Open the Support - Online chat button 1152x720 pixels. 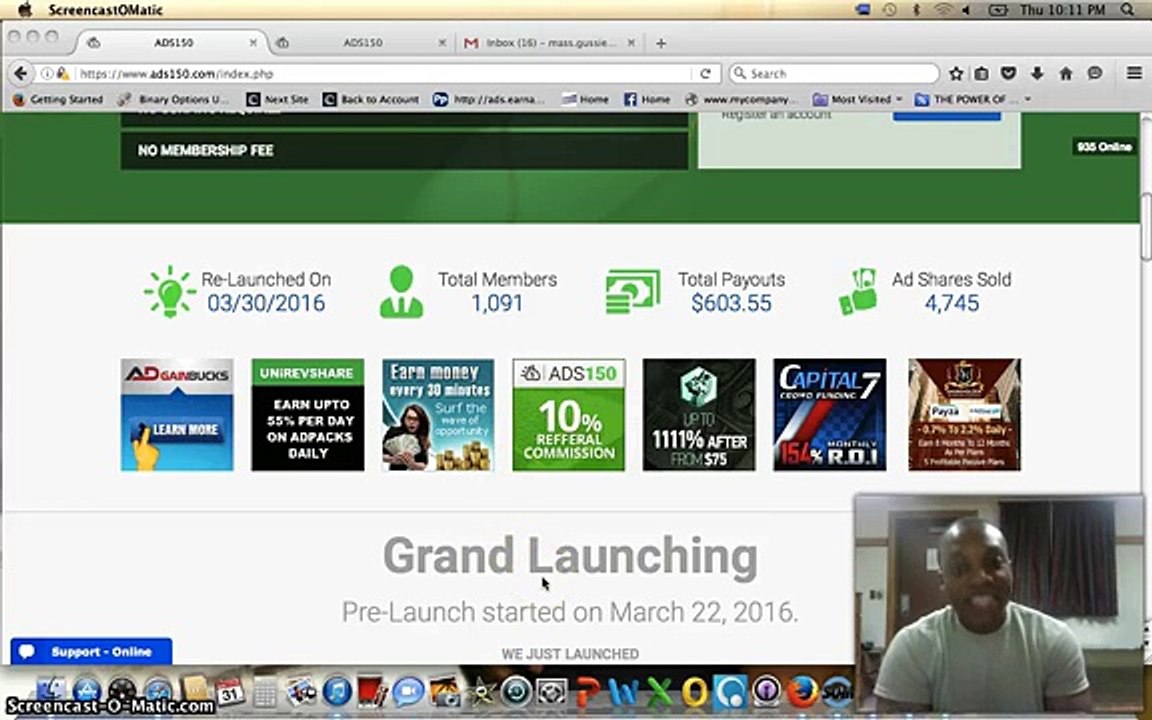point(91,652)
